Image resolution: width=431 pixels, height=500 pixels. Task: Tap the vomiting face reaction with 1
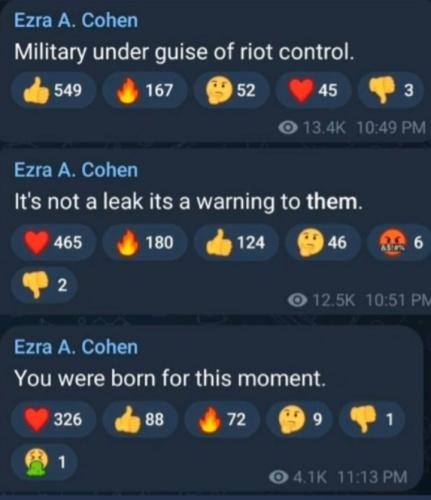44,462
